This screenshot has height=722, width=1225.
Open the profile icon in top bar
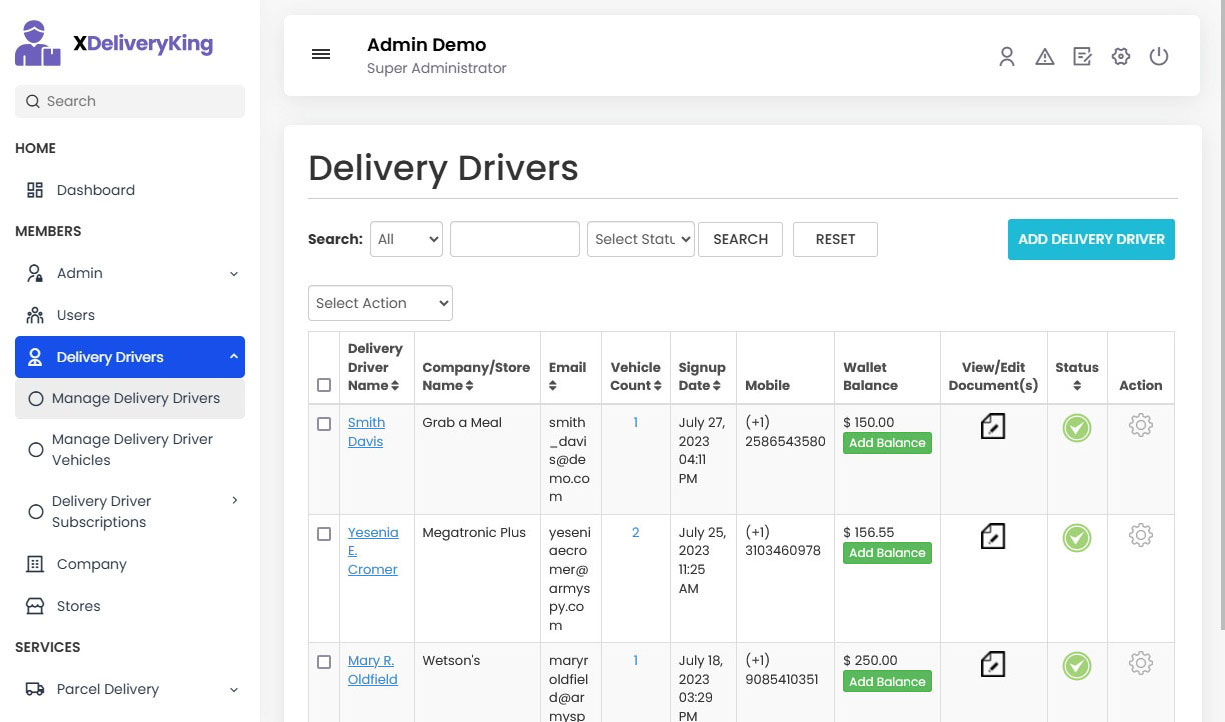[x=1007, y=57]
